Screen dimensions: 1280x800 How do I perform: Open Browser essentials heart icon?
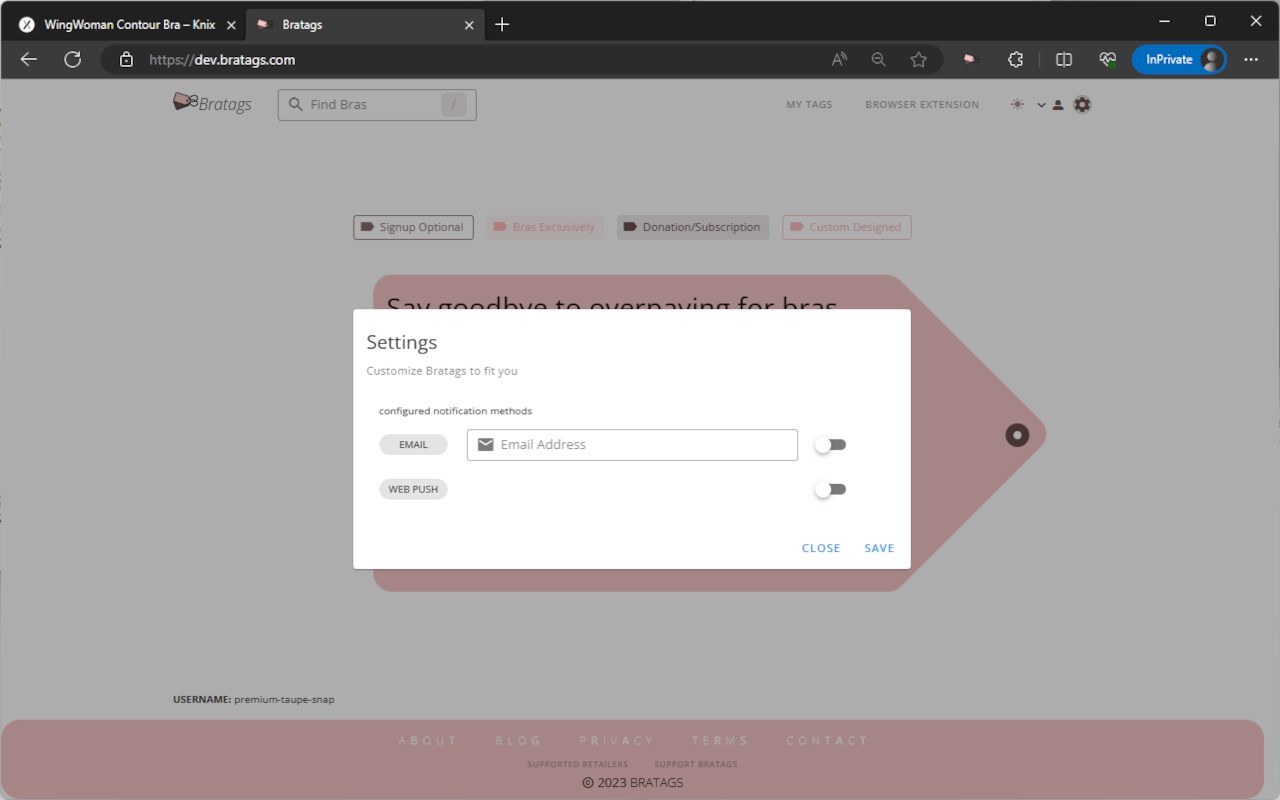pyautogui.click(x=1107, y=59)
